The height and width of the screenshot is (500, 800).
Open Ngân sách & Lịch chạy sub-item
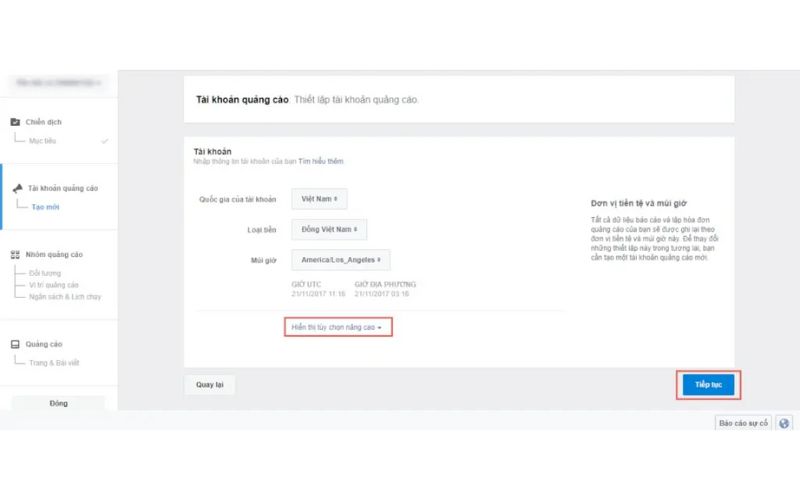[65, 297]
